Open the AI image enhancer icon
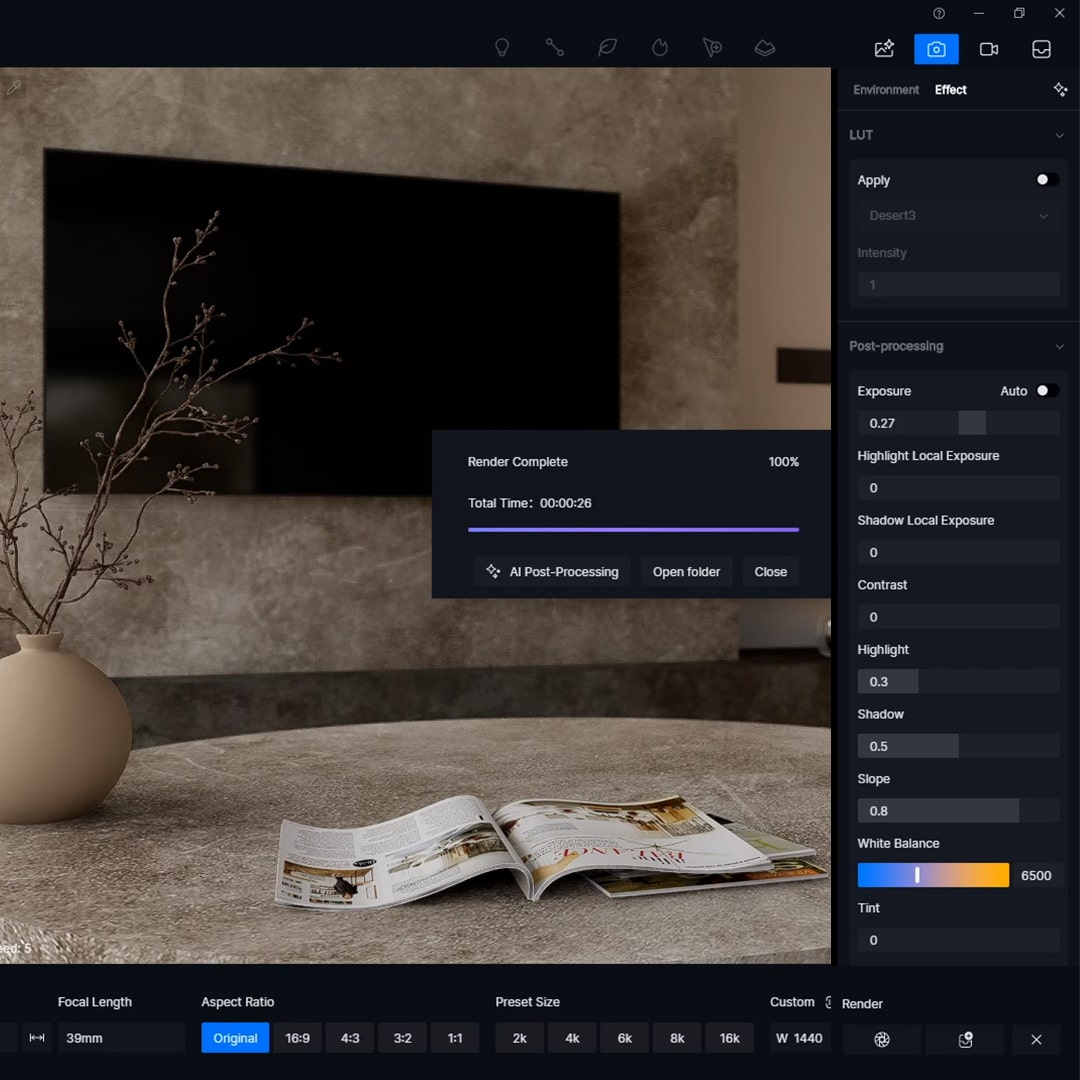 point(884,49)
